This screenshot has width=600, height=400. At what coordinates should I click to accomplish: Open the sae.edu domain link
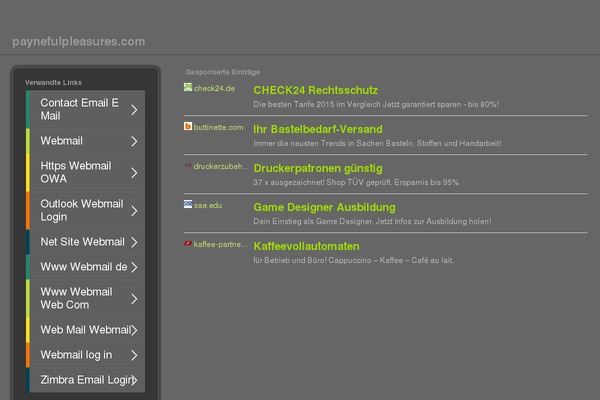208,206
